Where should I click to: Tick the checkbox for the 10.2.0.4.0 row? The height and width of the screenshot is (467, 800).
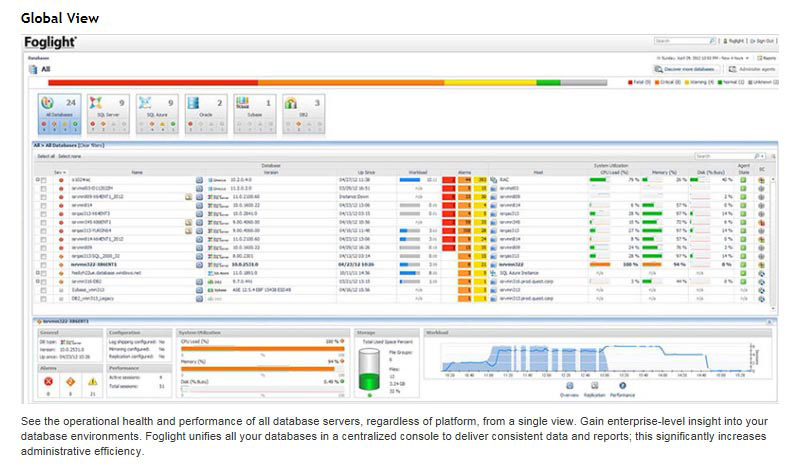coord(43,180)
